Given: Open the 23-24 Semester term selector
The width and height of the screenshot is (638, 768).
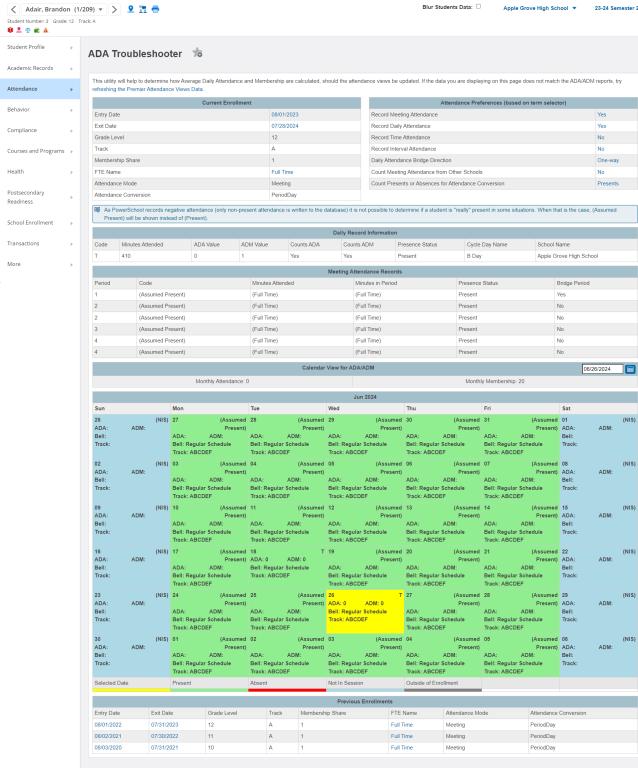Looking at the screenshot, I should pos(616,8).
